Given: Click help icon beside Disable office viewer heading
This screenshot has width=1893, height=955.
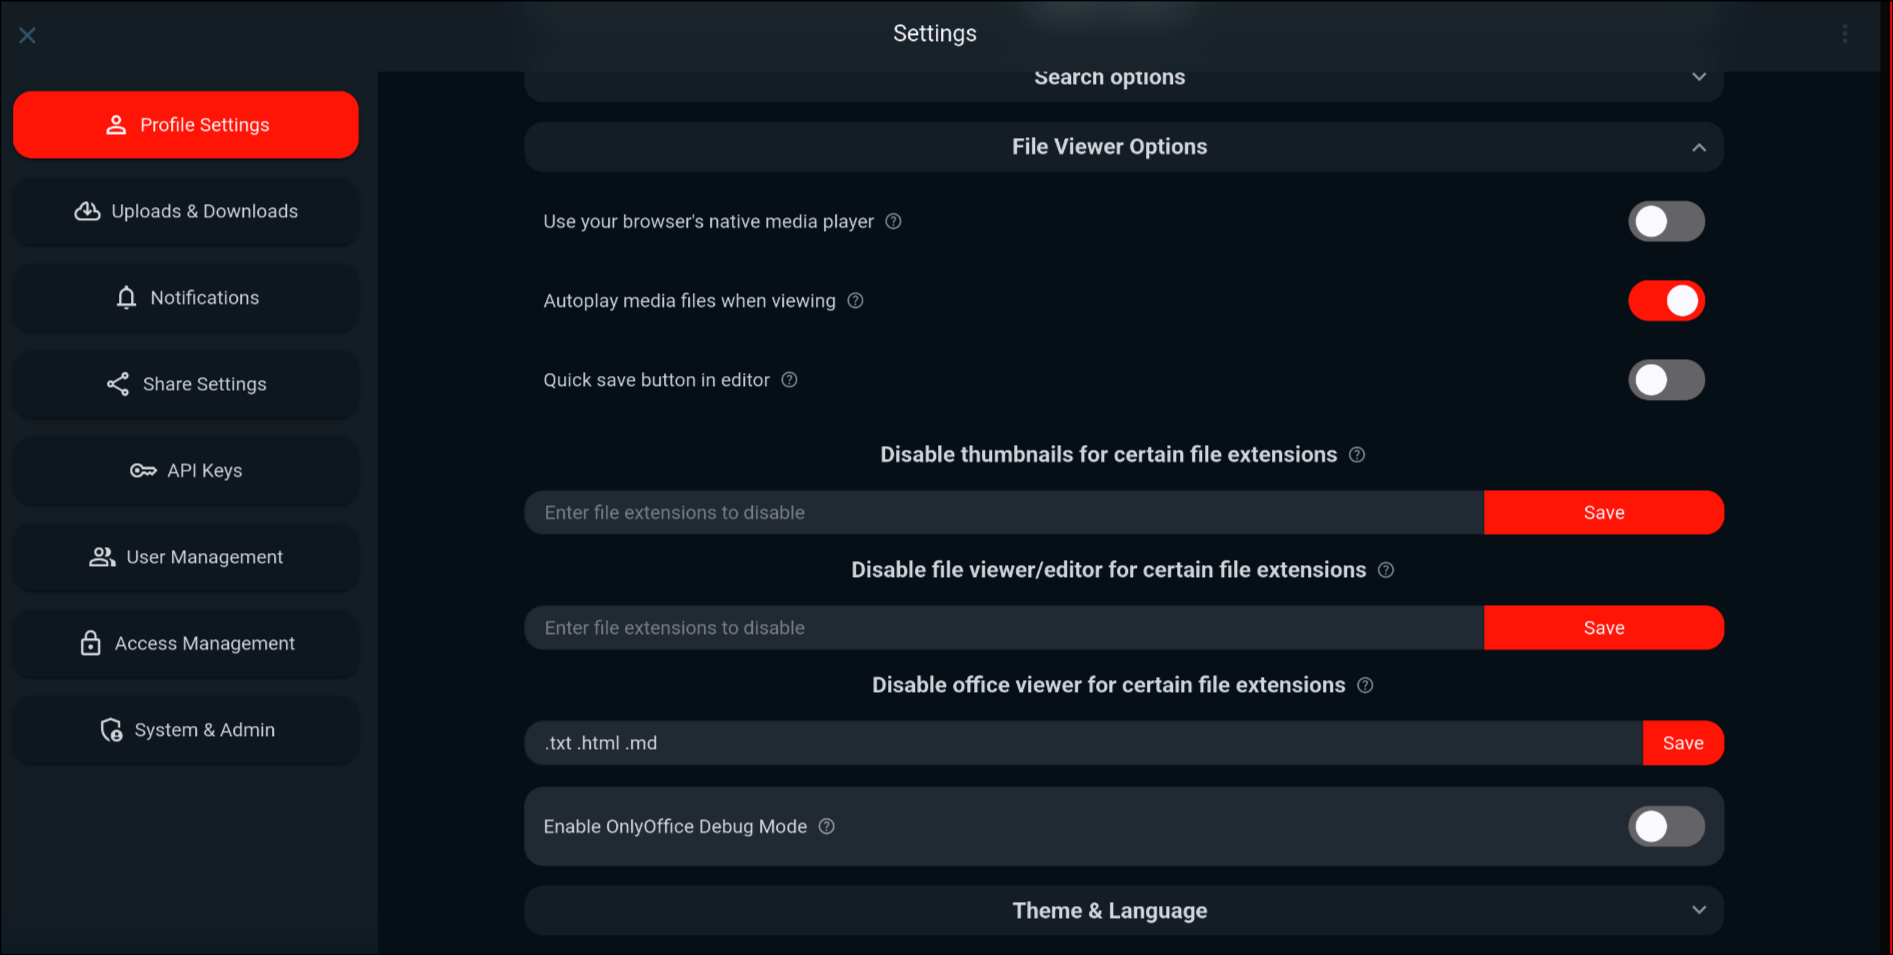Looking at the screenshot, I should 1366,685.
